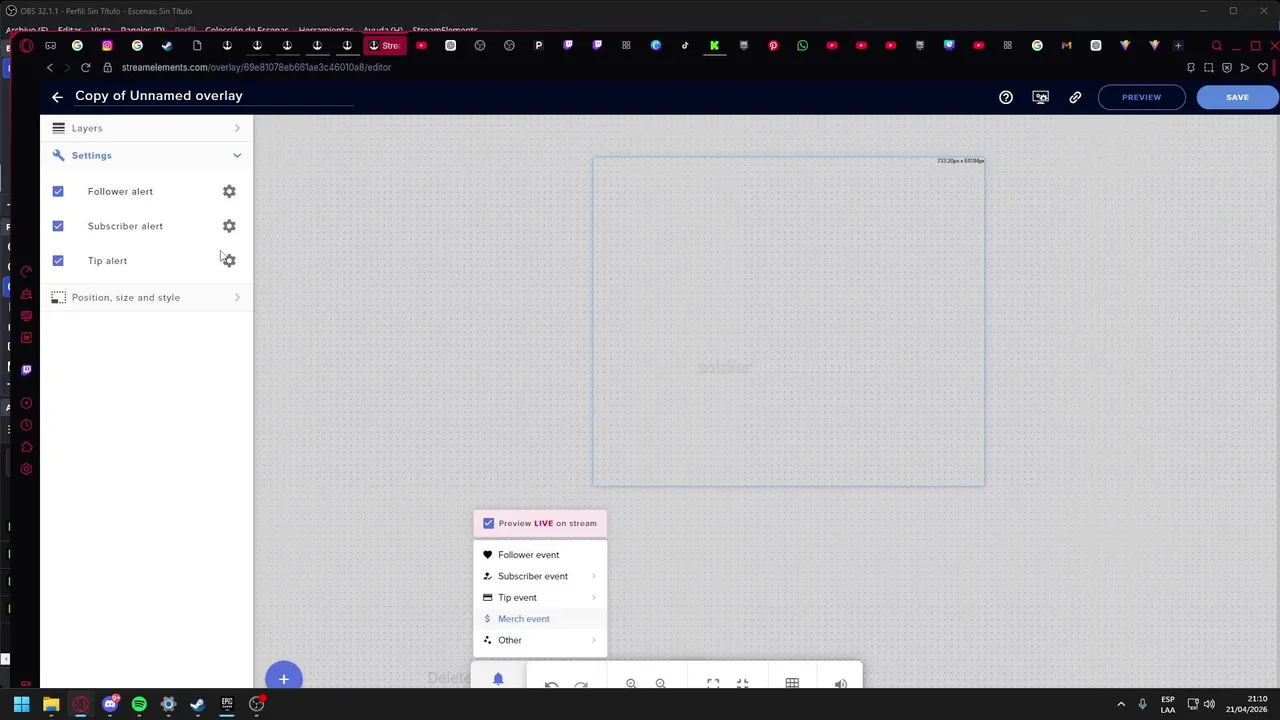Open Discord from taskbar

tap(110, 704)
